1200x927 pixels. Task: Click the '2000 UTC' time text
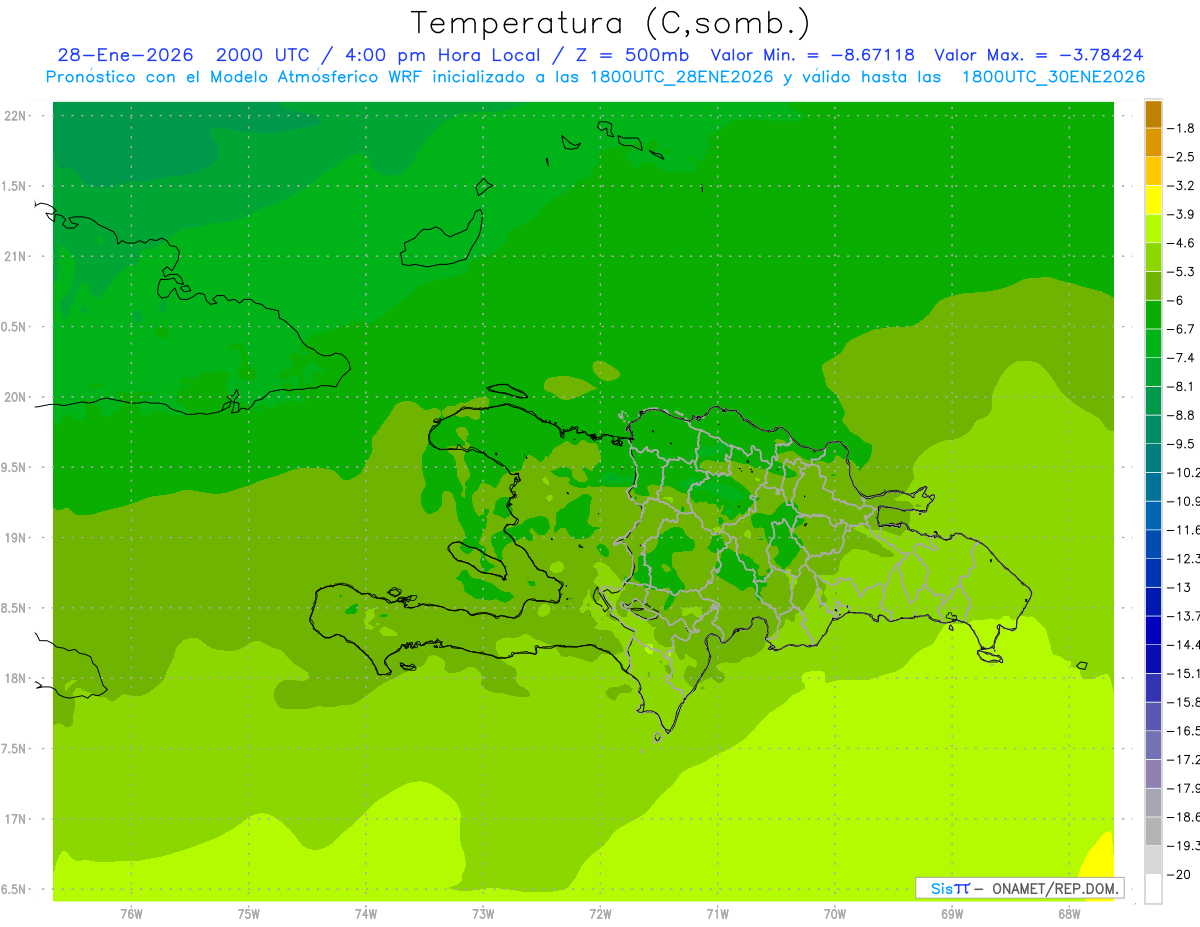(263, 56)
